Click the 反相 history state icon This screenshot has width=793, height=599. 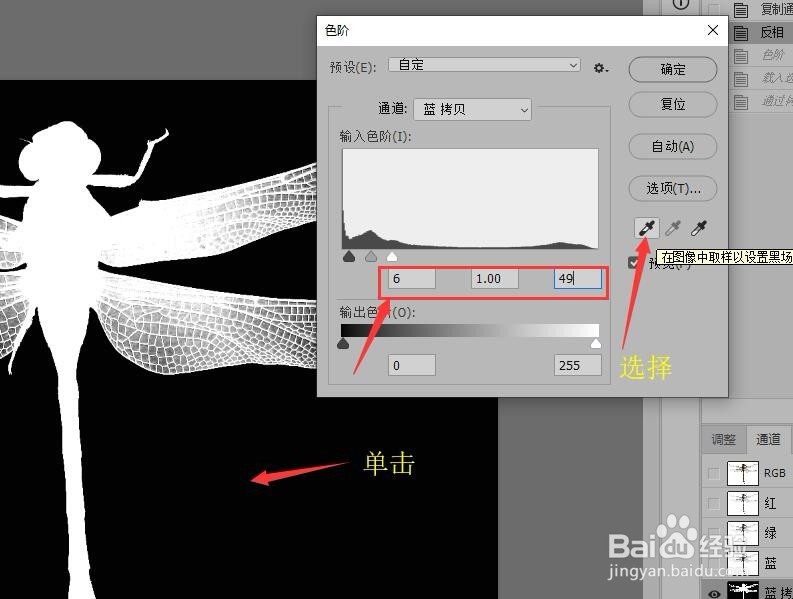[741, 33]
